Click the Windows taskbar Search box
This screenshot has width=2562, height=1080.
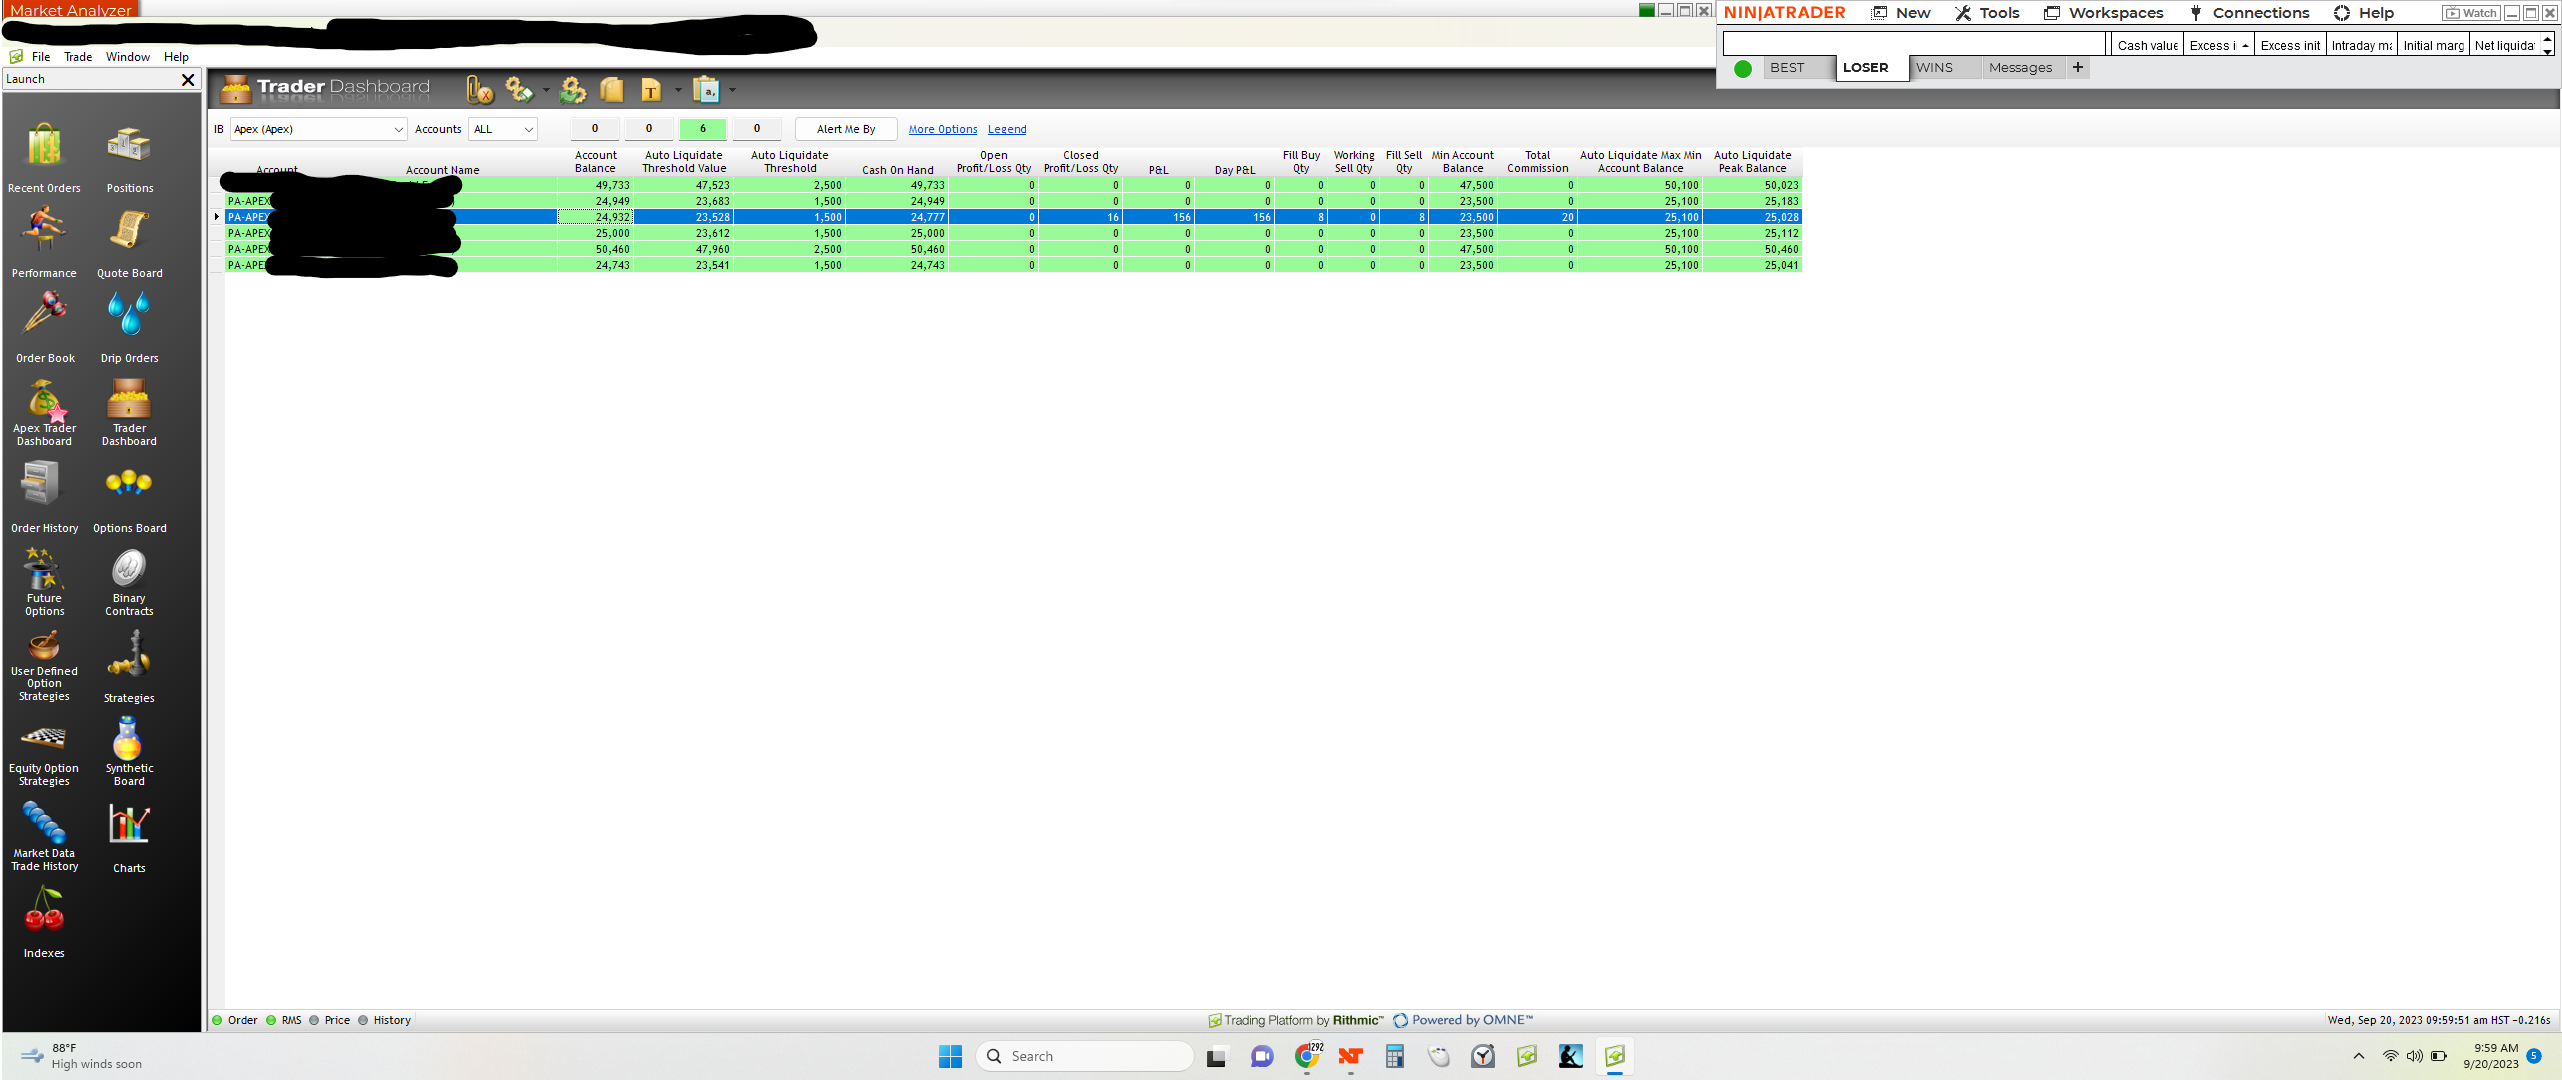(x=1084, y=1056)
